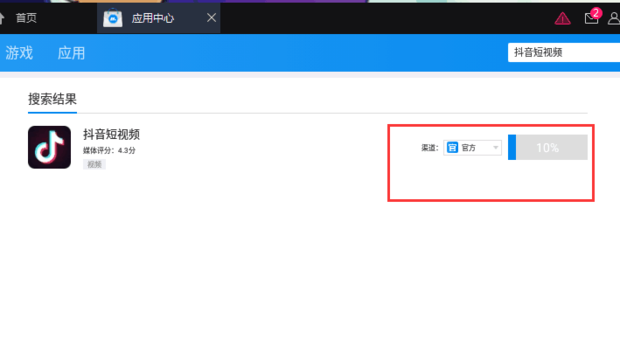Viewport: 620px width, 360px height.
Task: Click the 媒体评分: 4.3分 rating text
Action: point(109,151)
